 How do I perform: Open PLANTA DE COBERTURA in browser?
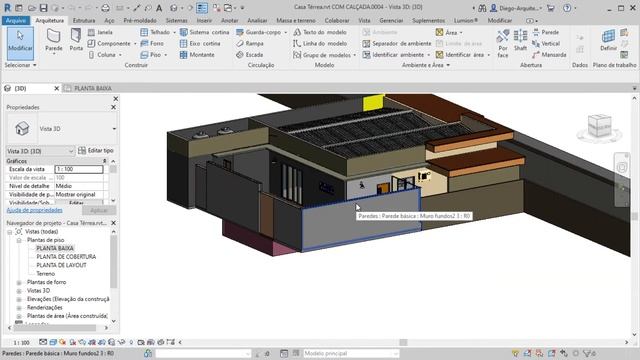pyautogui.click(x=66, y=257)
